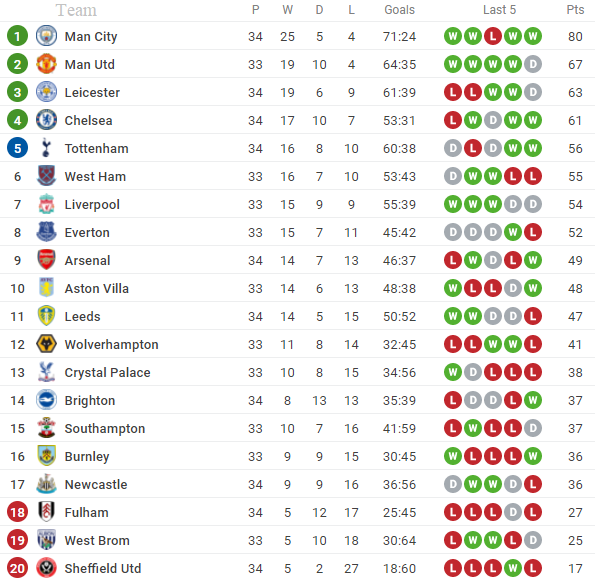Sort by the Goals column header
This screenshot has width=596, height=586.
(x=399, y=10)
